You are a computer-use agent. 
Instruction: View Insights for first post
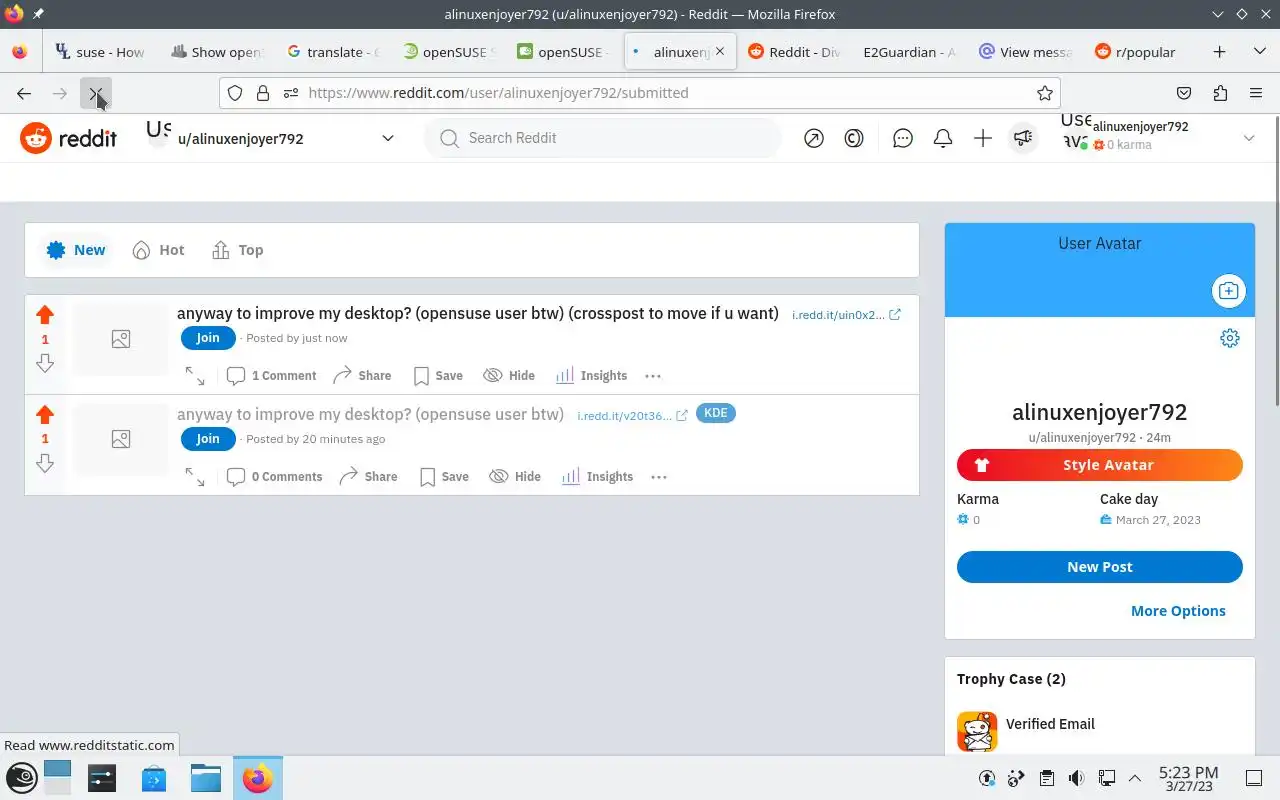pos(591,376)
